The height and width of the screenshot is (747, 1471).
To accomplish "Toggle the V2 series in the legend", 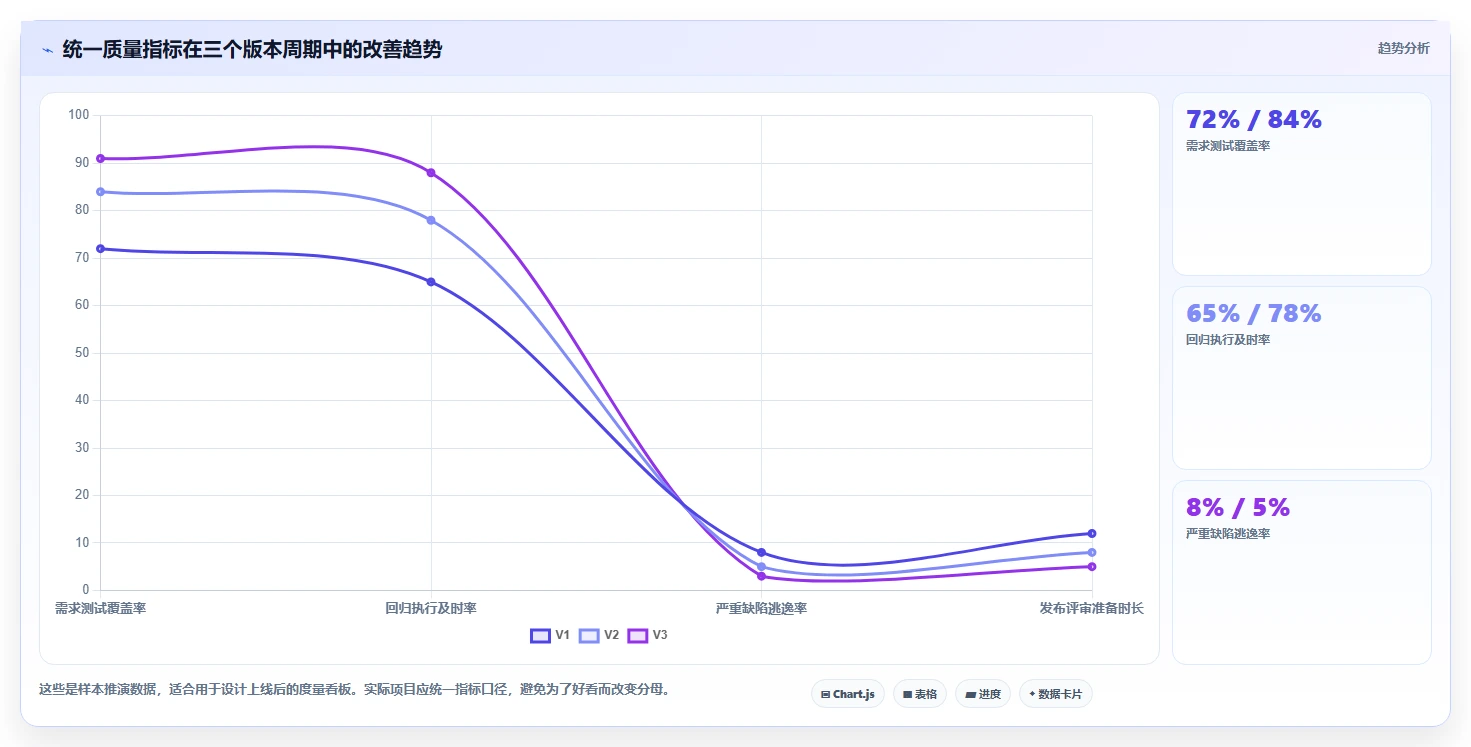I will pyautogui.click(x=599, y=635).
